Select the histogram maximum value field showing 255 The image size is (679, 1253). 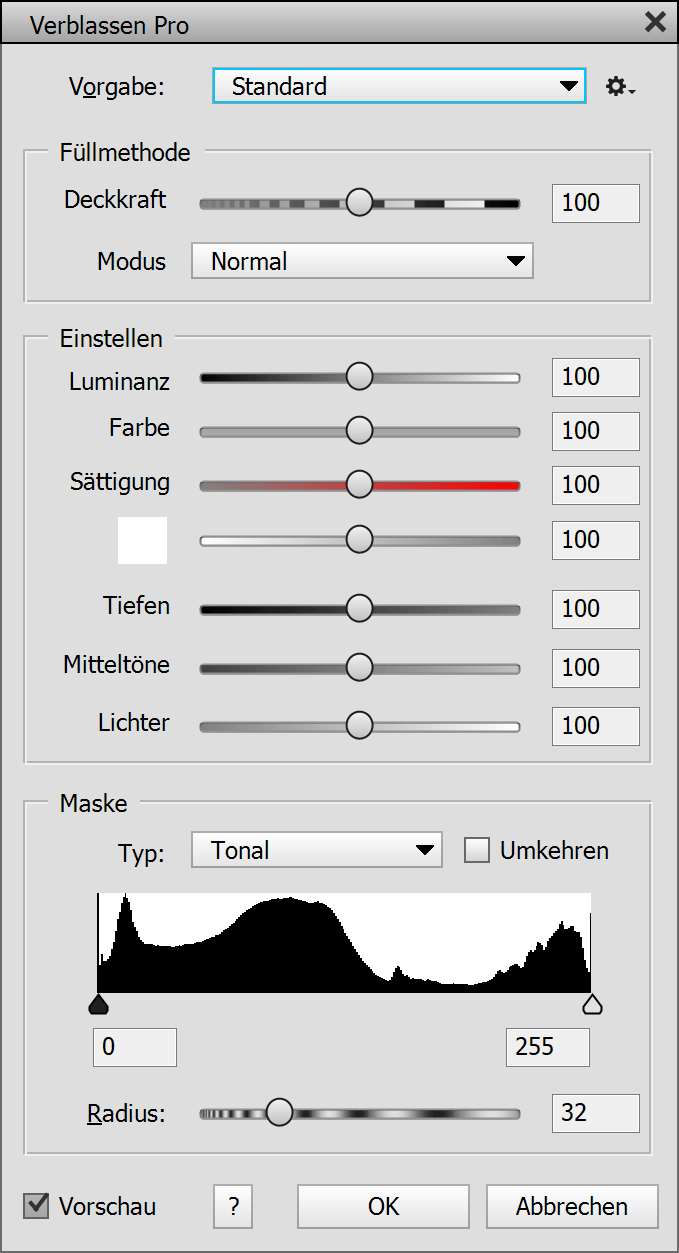547,1047
